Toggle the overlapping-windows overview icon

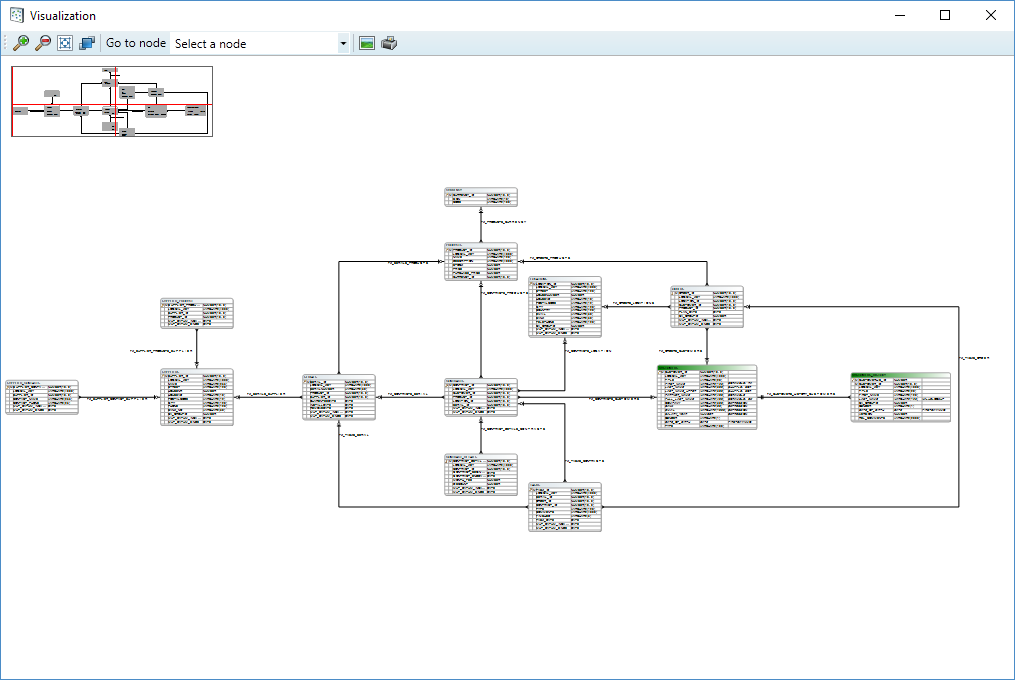[x=87, y=43]
